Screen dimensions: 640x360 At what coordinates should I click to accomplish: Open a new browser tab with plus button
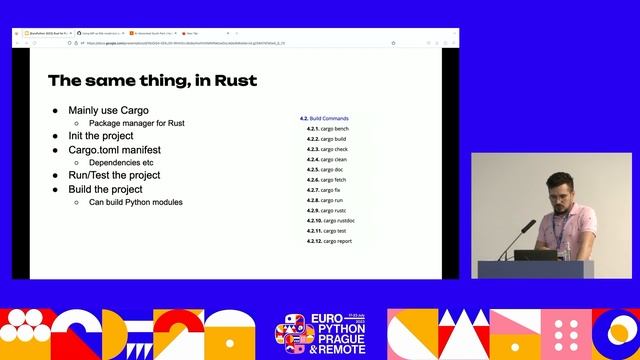[237, 33]
